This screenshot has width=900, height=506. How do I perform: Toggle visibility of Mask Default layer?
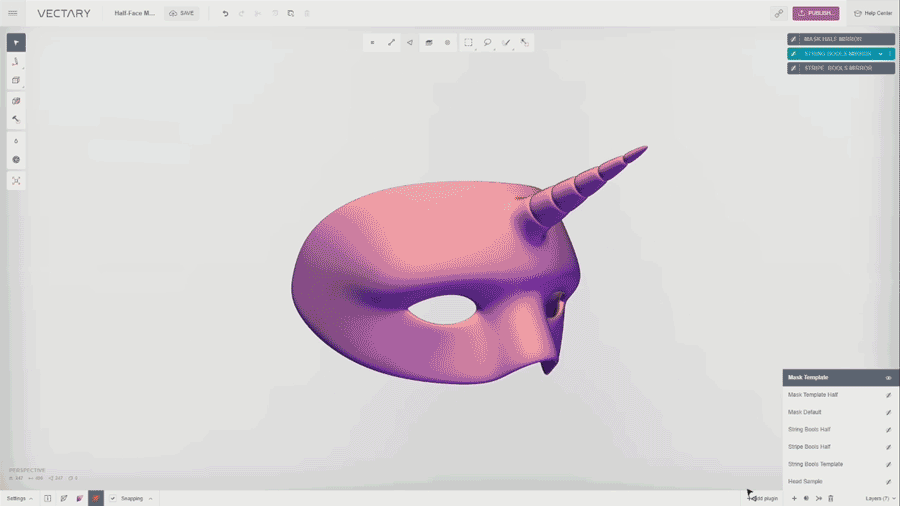(888, 412)
